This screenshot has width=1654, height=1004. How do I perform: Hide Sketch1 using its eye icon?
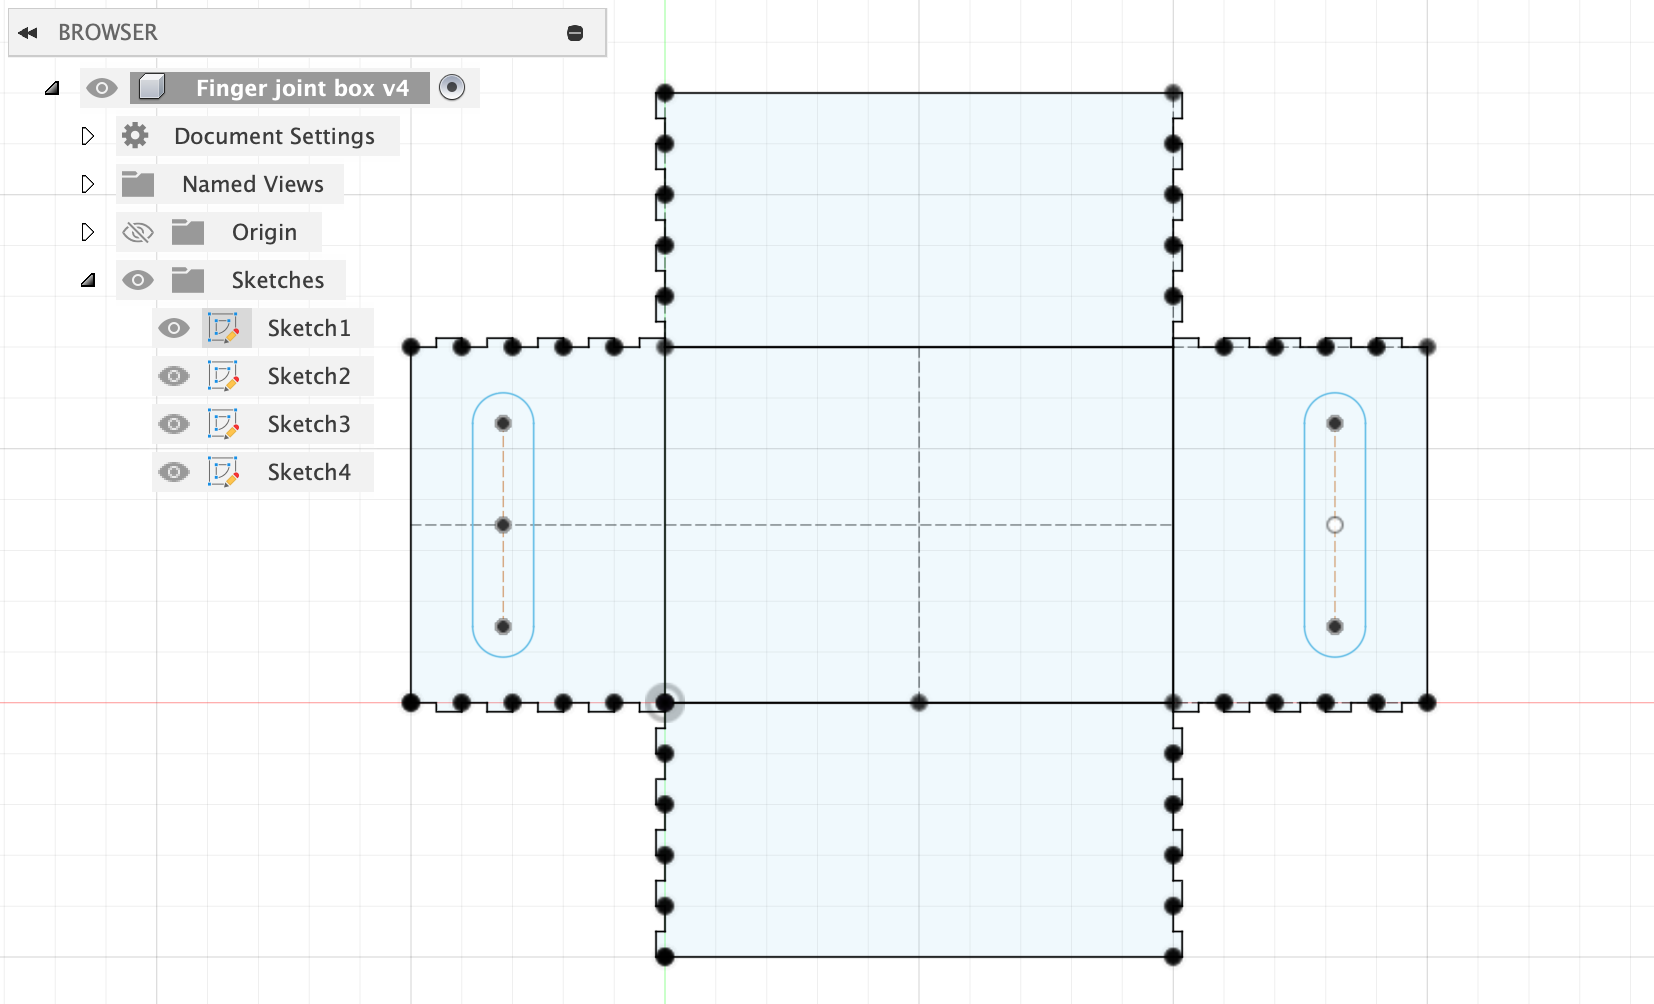coord(174,328)
